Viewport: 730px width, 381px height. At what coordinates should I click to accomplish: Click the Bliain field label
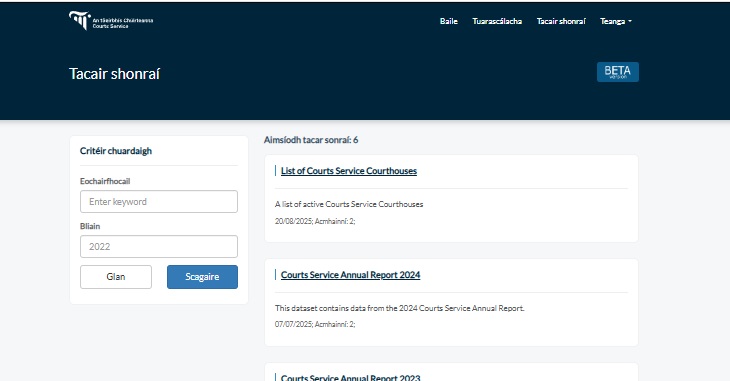point(90,226)
